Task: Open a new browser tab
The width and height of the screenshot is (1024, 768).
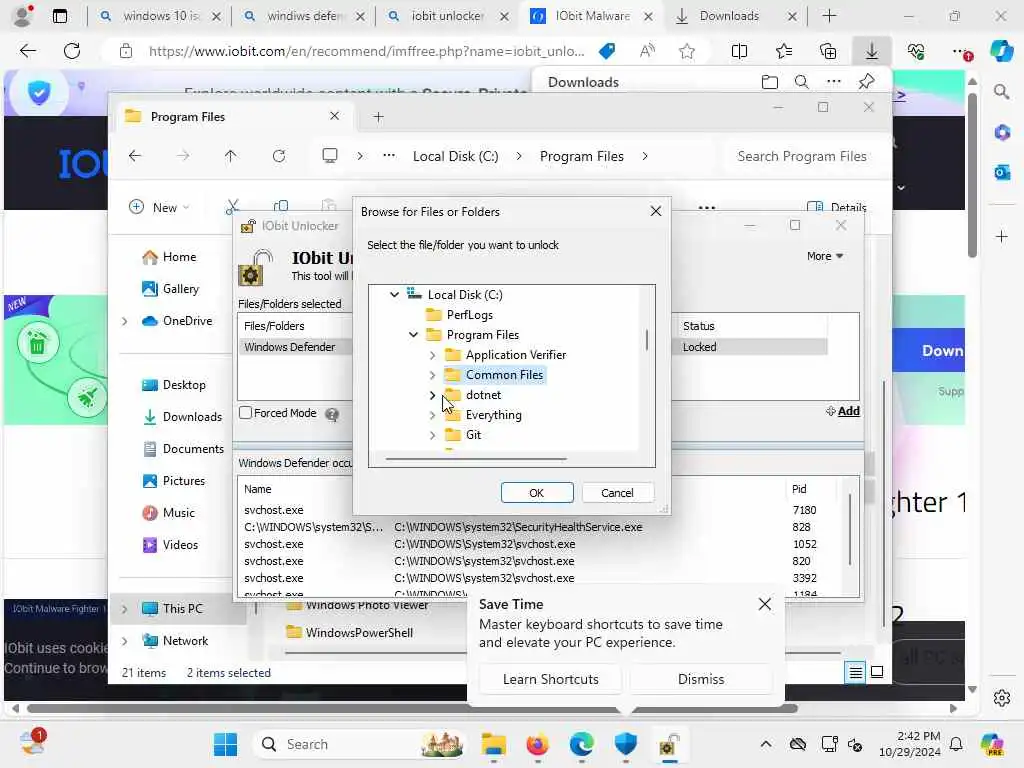Action: tap(829, 16)
